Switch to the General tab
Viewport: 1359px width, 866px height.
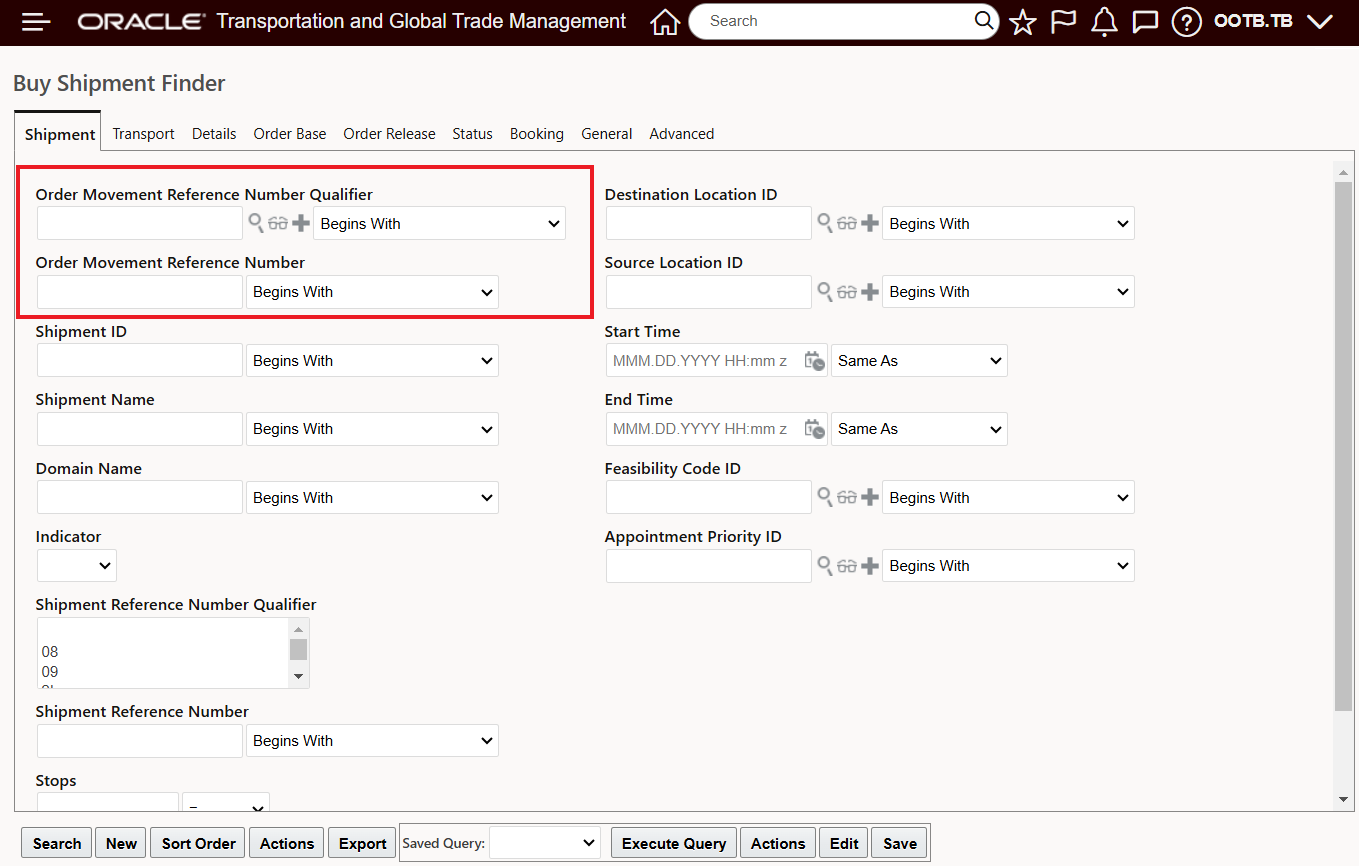click(x=607, y=134)
